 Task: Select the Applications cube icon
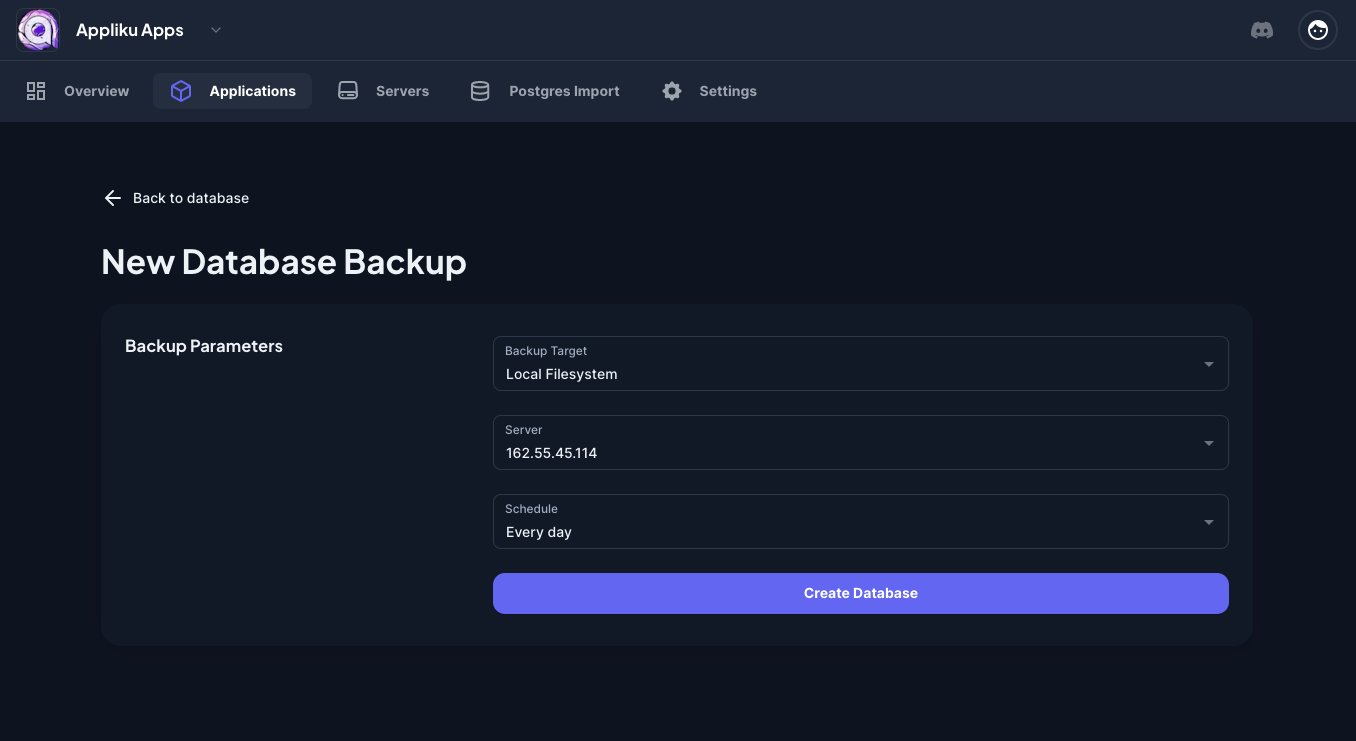click(180, 90)
